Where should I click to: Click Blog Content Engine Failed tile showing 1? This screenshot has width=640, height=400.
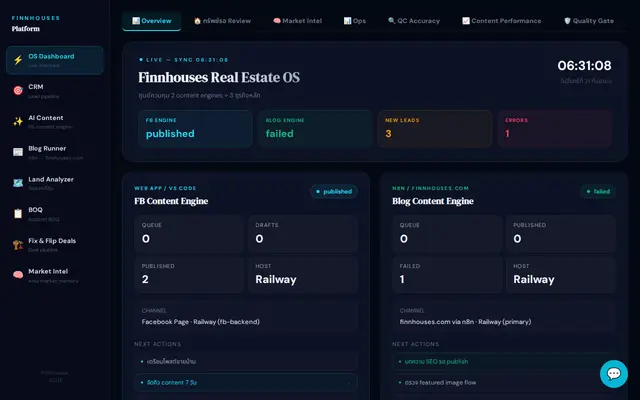pyautogui.click(x=447, y=275)
